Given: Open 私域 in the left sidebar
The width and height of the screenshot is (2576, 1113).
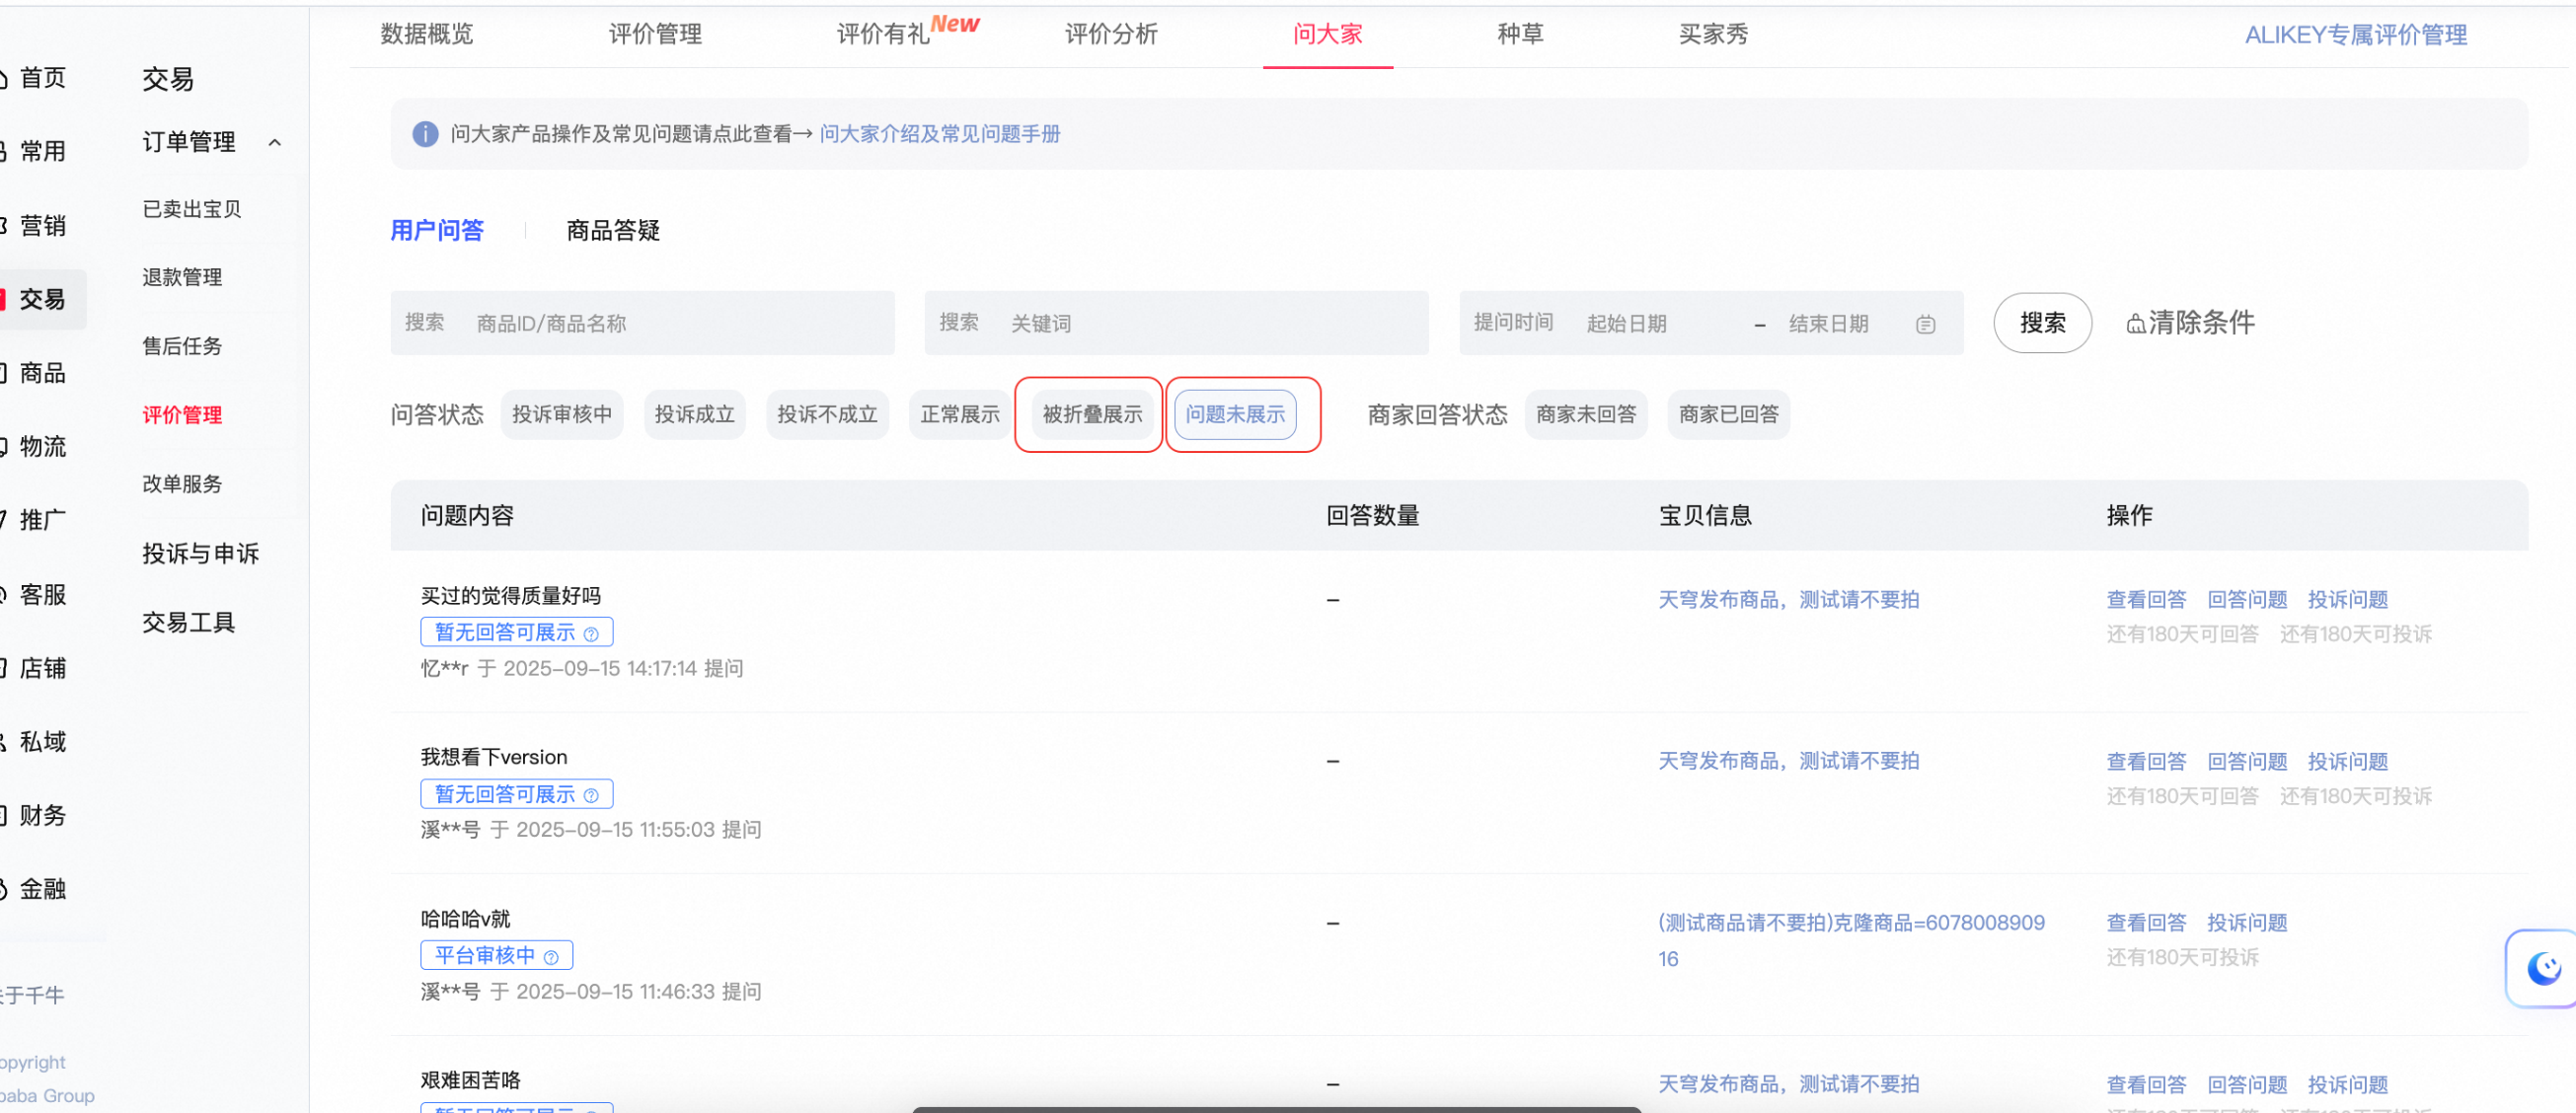Looking at the screenshot, I should click(42, 742).
